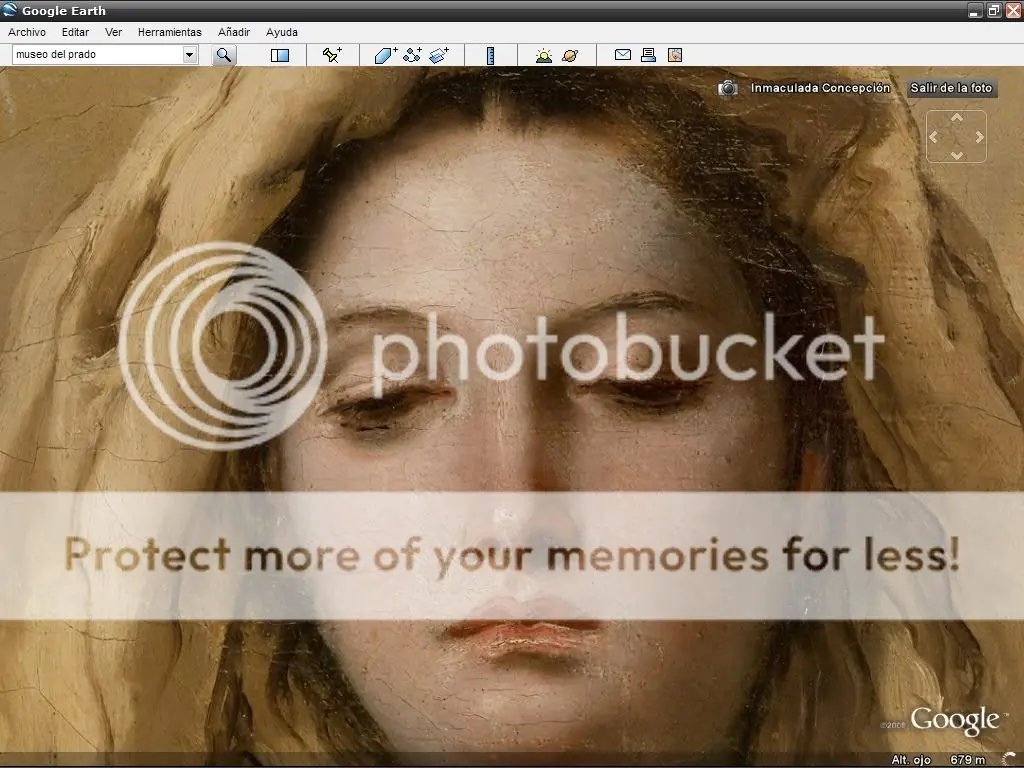Screen dimensions: 1024x768
Task: Show sunlight across the landscape icon
Action: coord(543,56)
